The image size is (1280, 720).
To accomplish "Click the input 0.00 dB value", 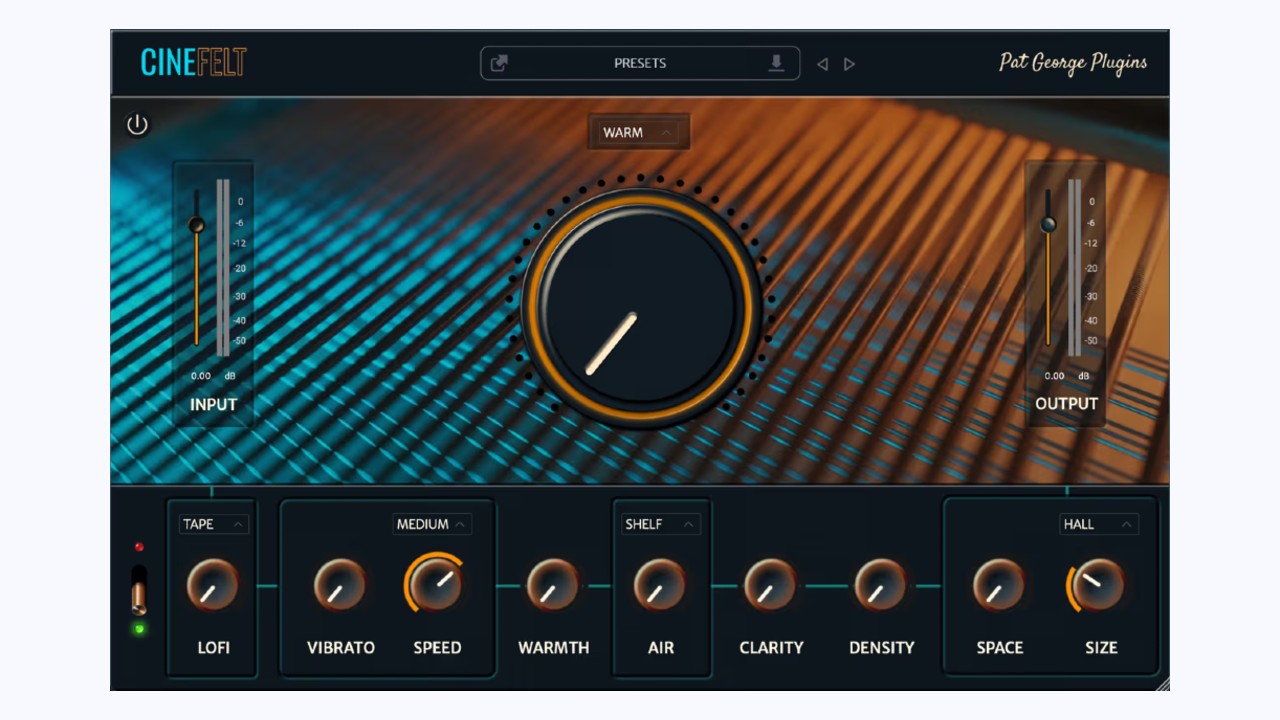I will click(x=201, y=377).
